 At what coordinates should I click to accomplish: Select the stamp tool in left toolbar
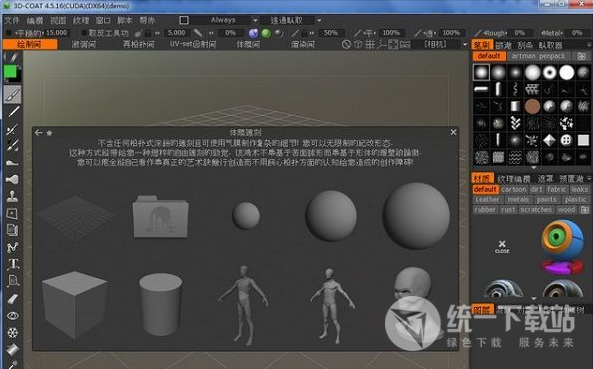[x=12, y=196]
